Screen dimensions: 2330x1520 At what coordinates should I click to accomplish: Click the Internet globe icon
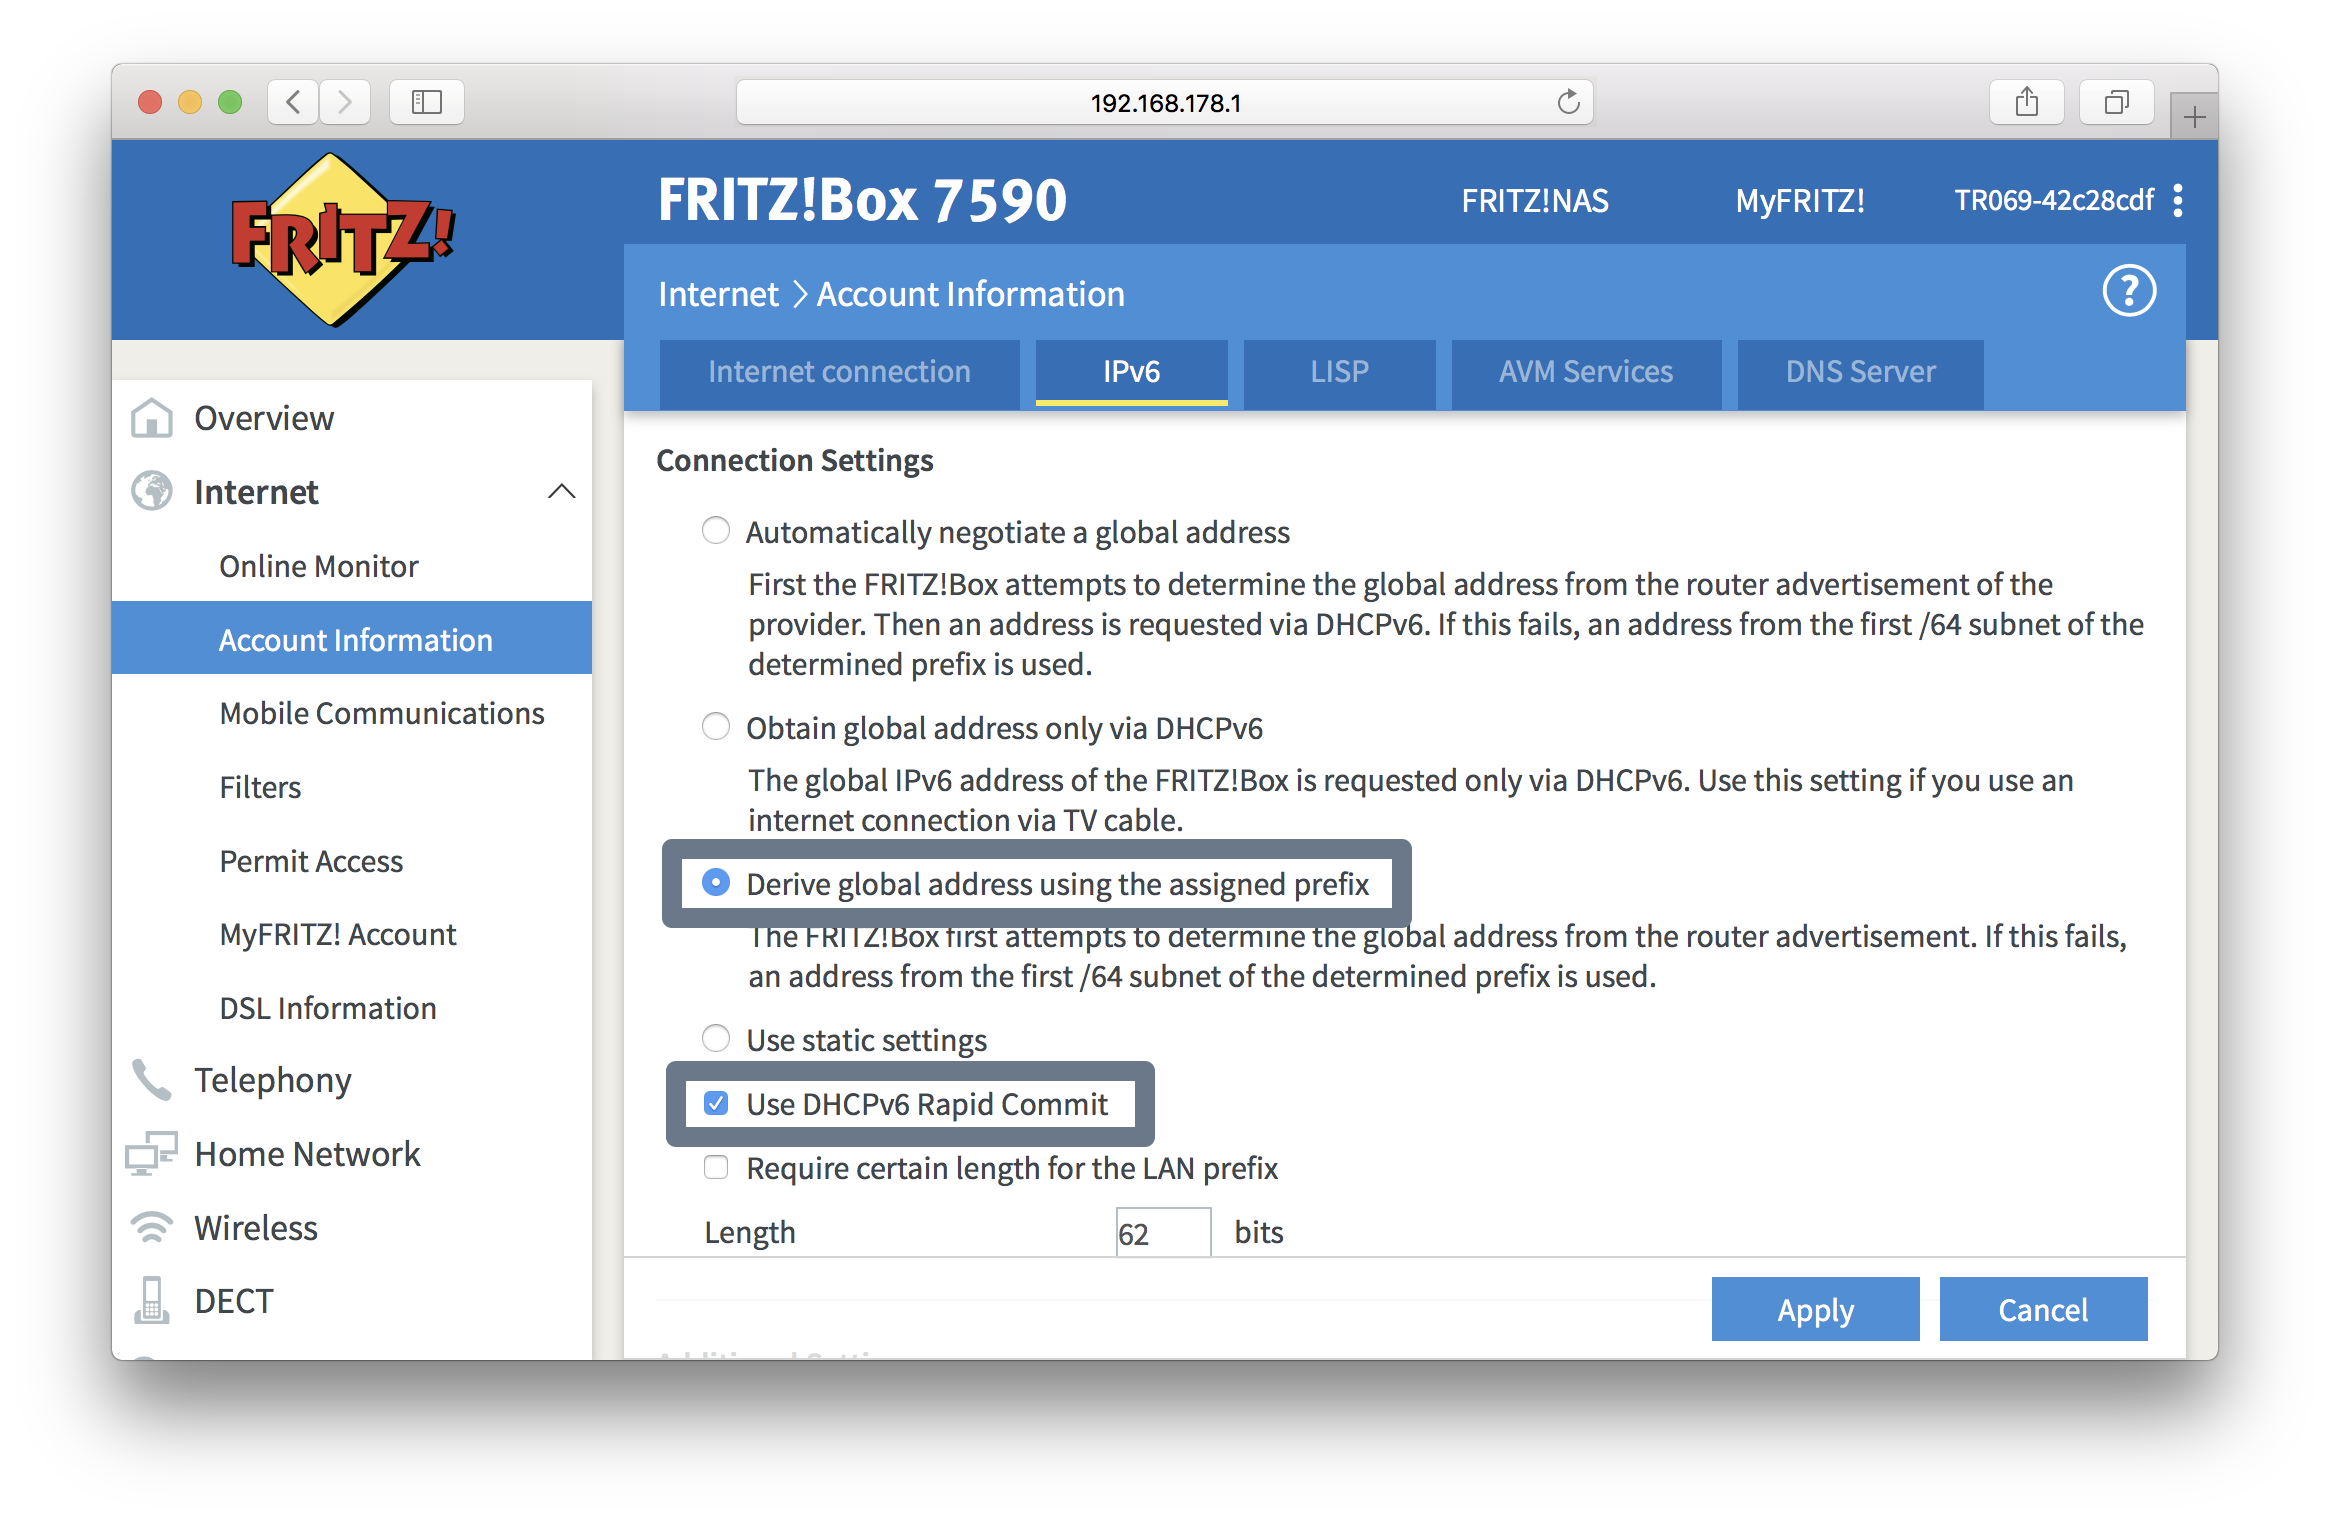click(152, 491)
